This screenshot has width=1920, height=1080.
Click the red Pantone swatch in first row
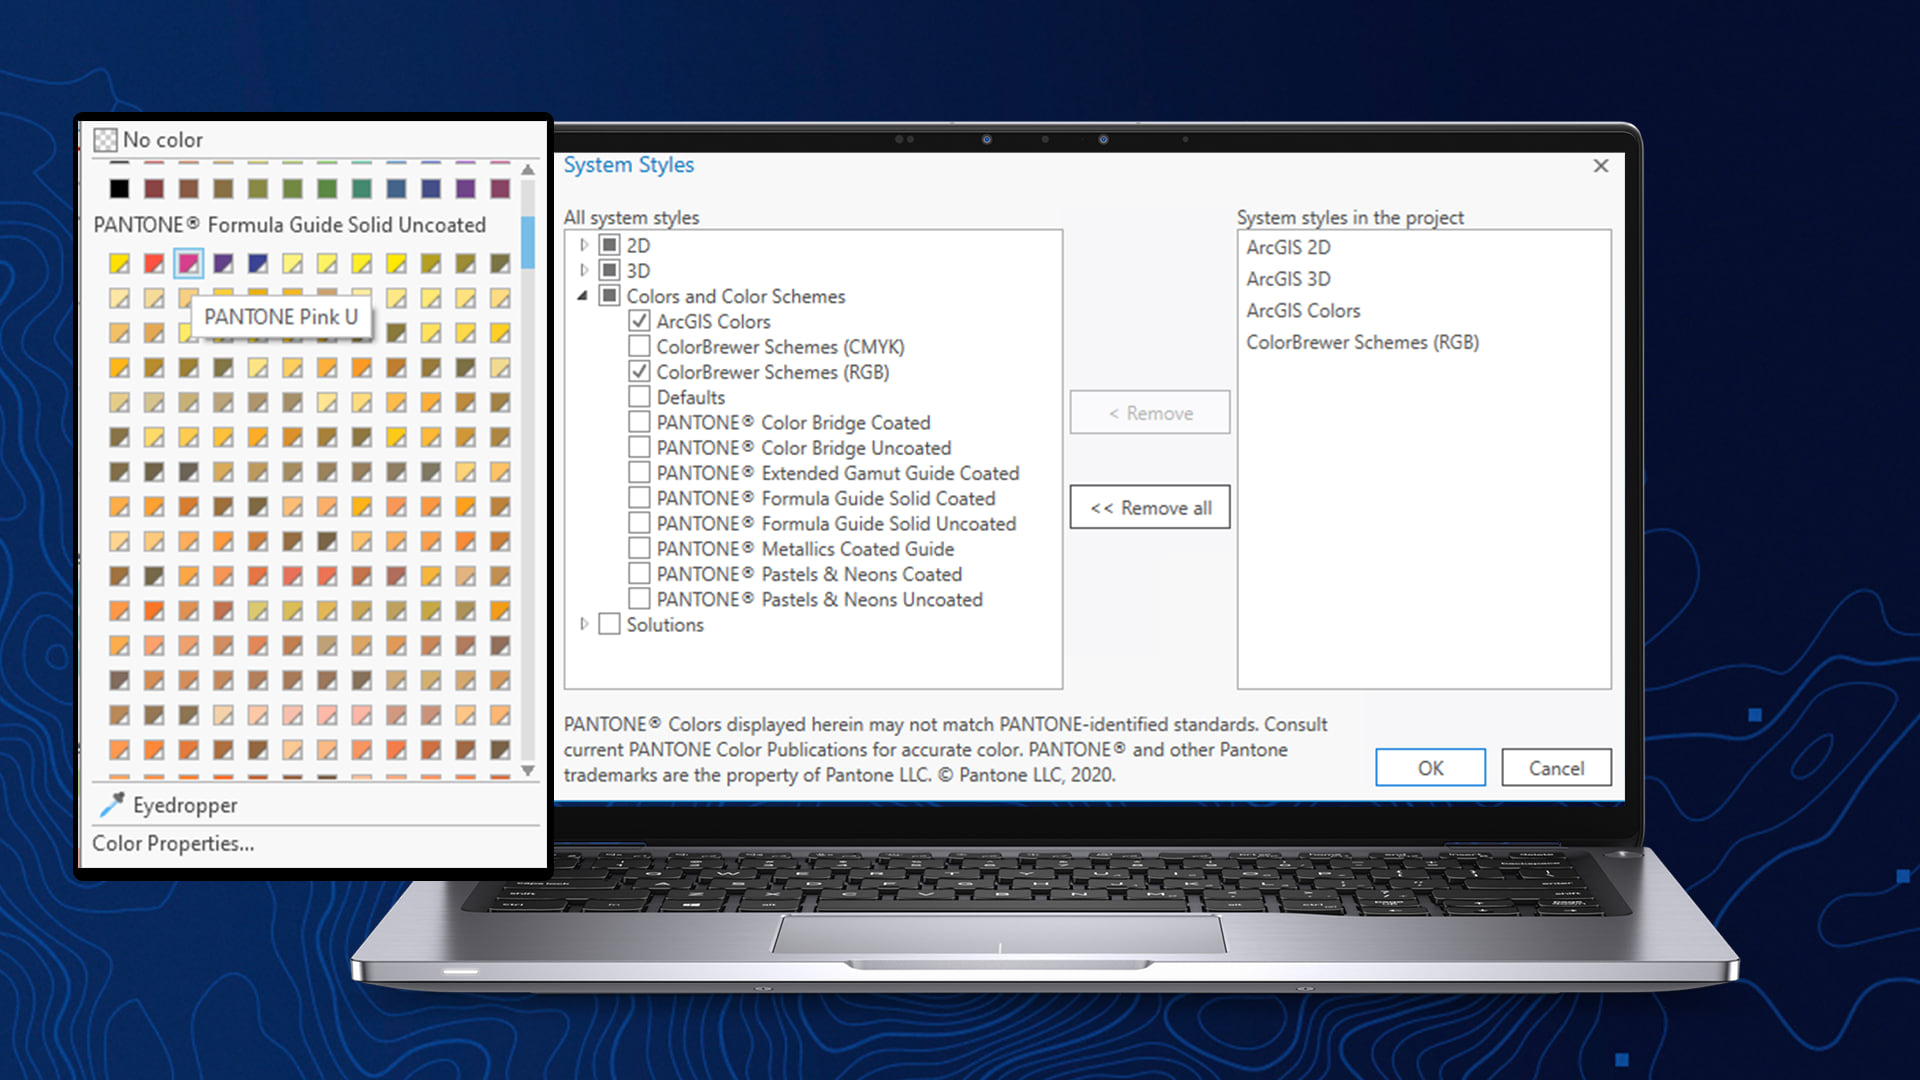pyautogui.click(x=154, y=263)
